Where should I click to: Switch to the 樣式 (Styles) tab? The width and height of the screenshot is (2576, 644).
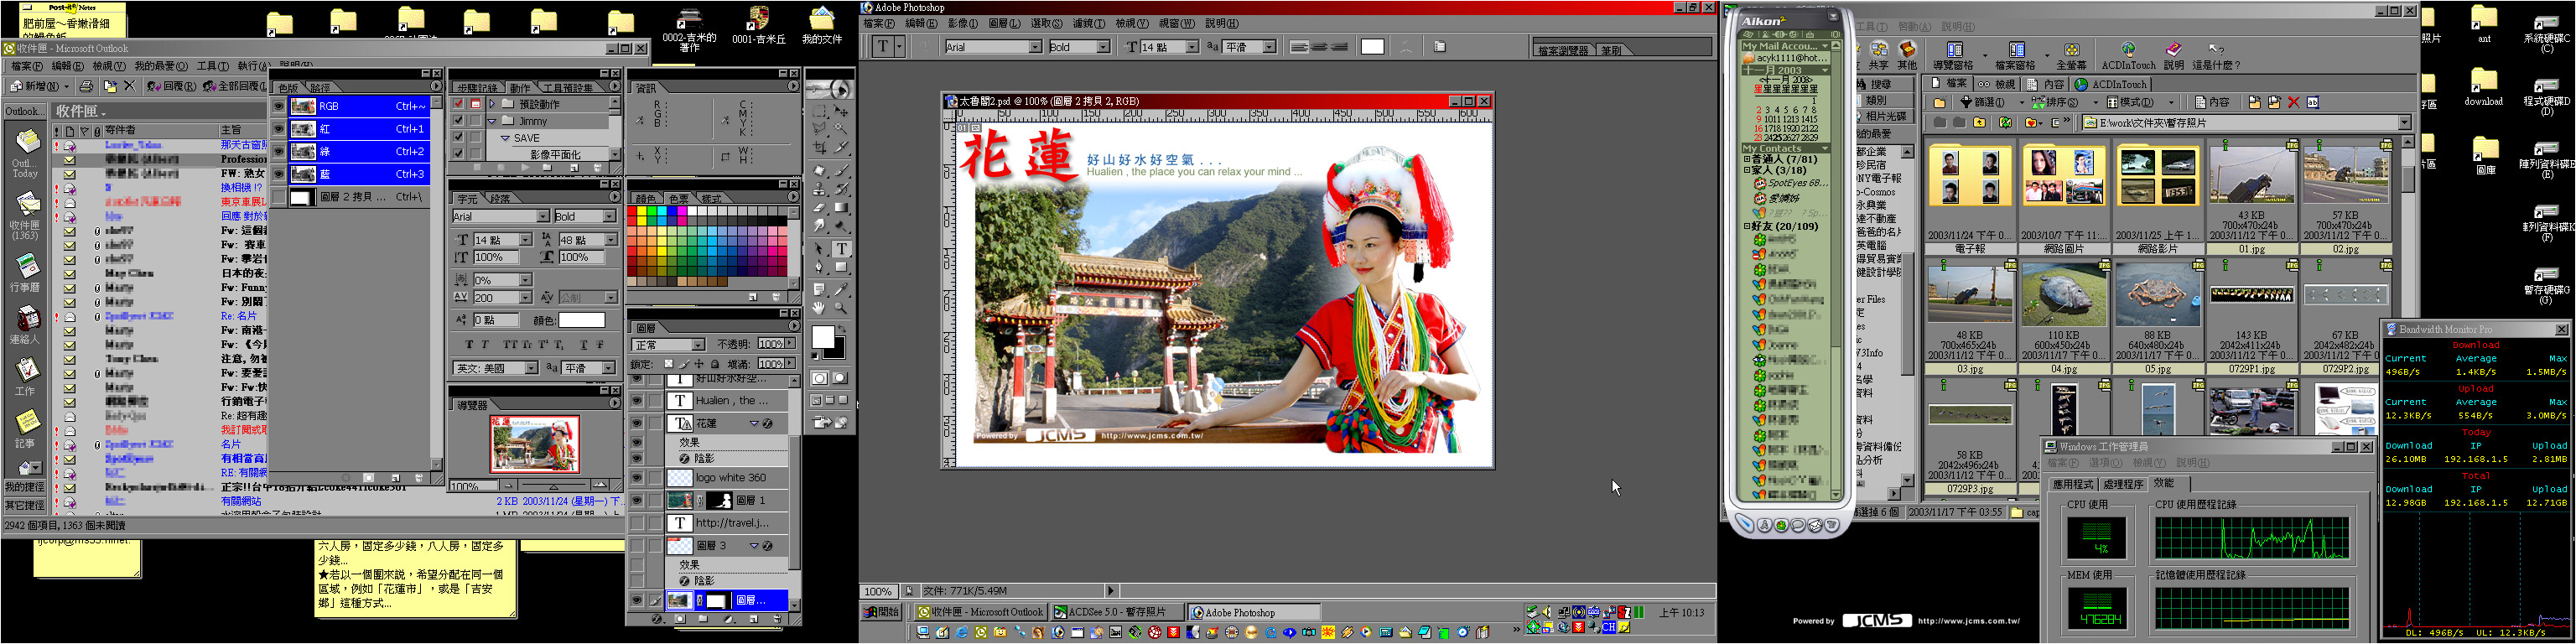pyautogui.click(x=712, y=198)
